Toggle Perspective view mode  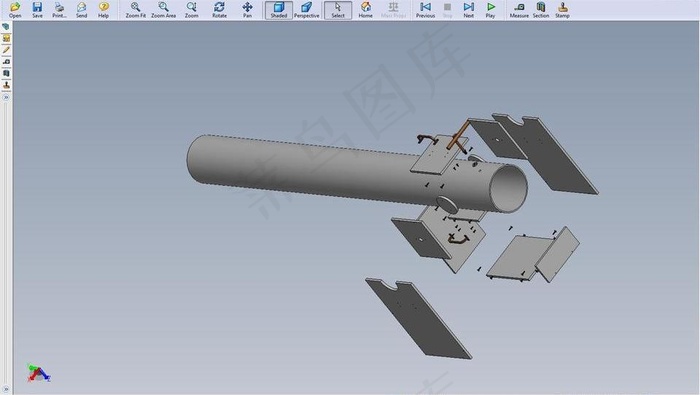click(x=307, y=10)
